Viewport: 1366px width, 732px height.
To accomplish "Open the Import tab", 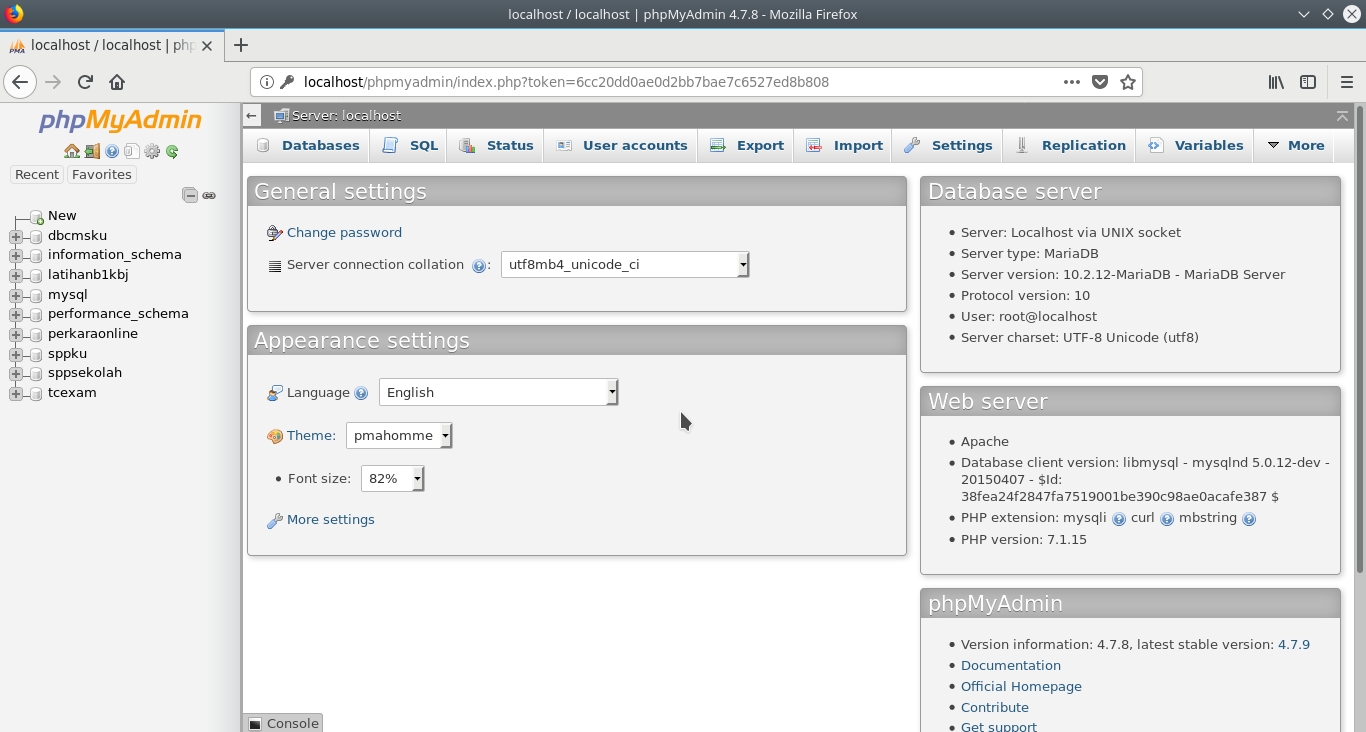I will click(x=845, y=145).
